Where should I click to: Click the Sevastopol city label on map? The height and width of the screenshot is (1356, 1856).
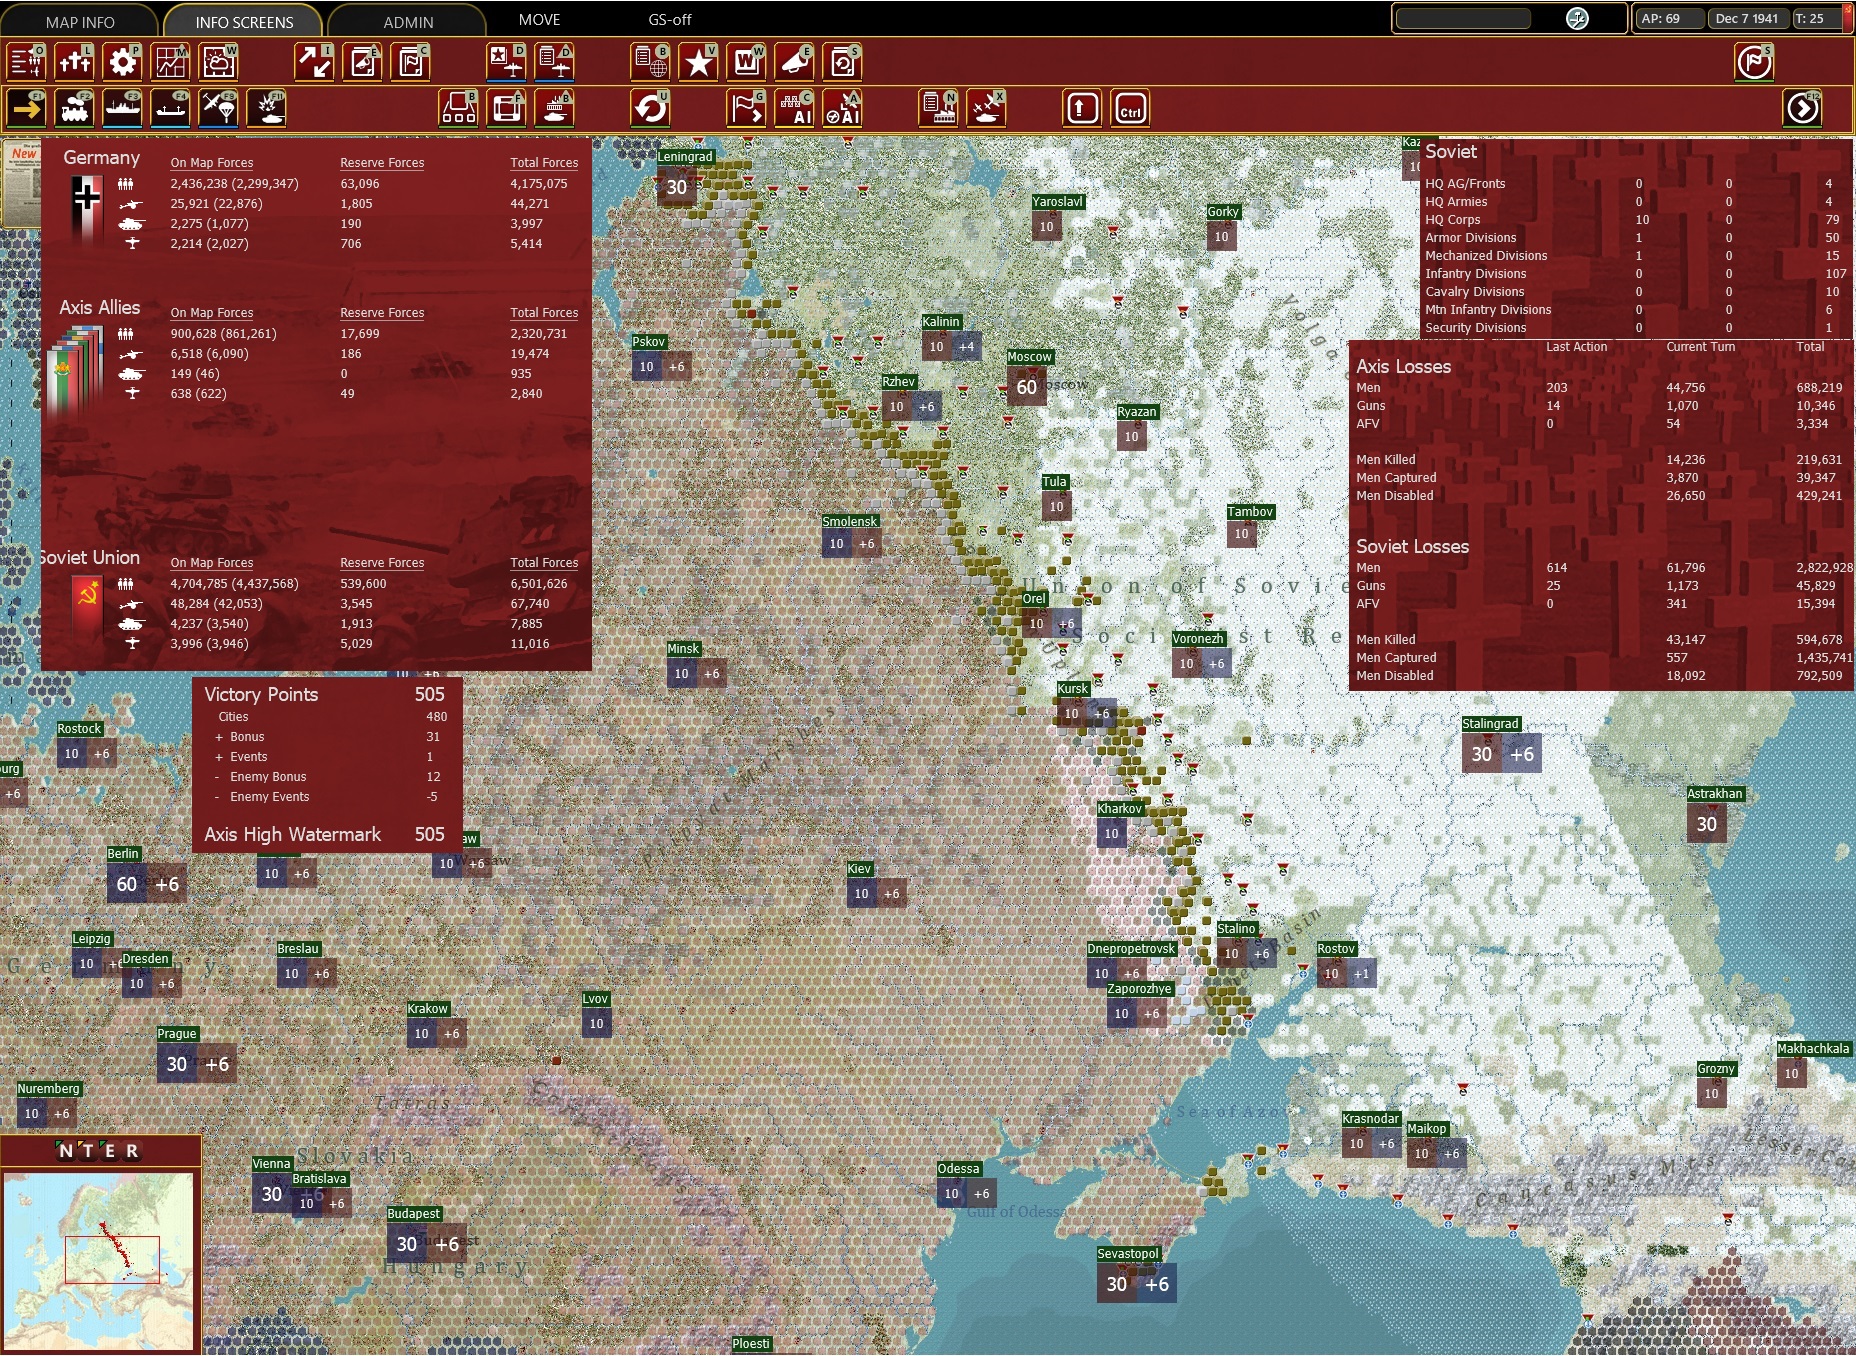point(1128,1254)
